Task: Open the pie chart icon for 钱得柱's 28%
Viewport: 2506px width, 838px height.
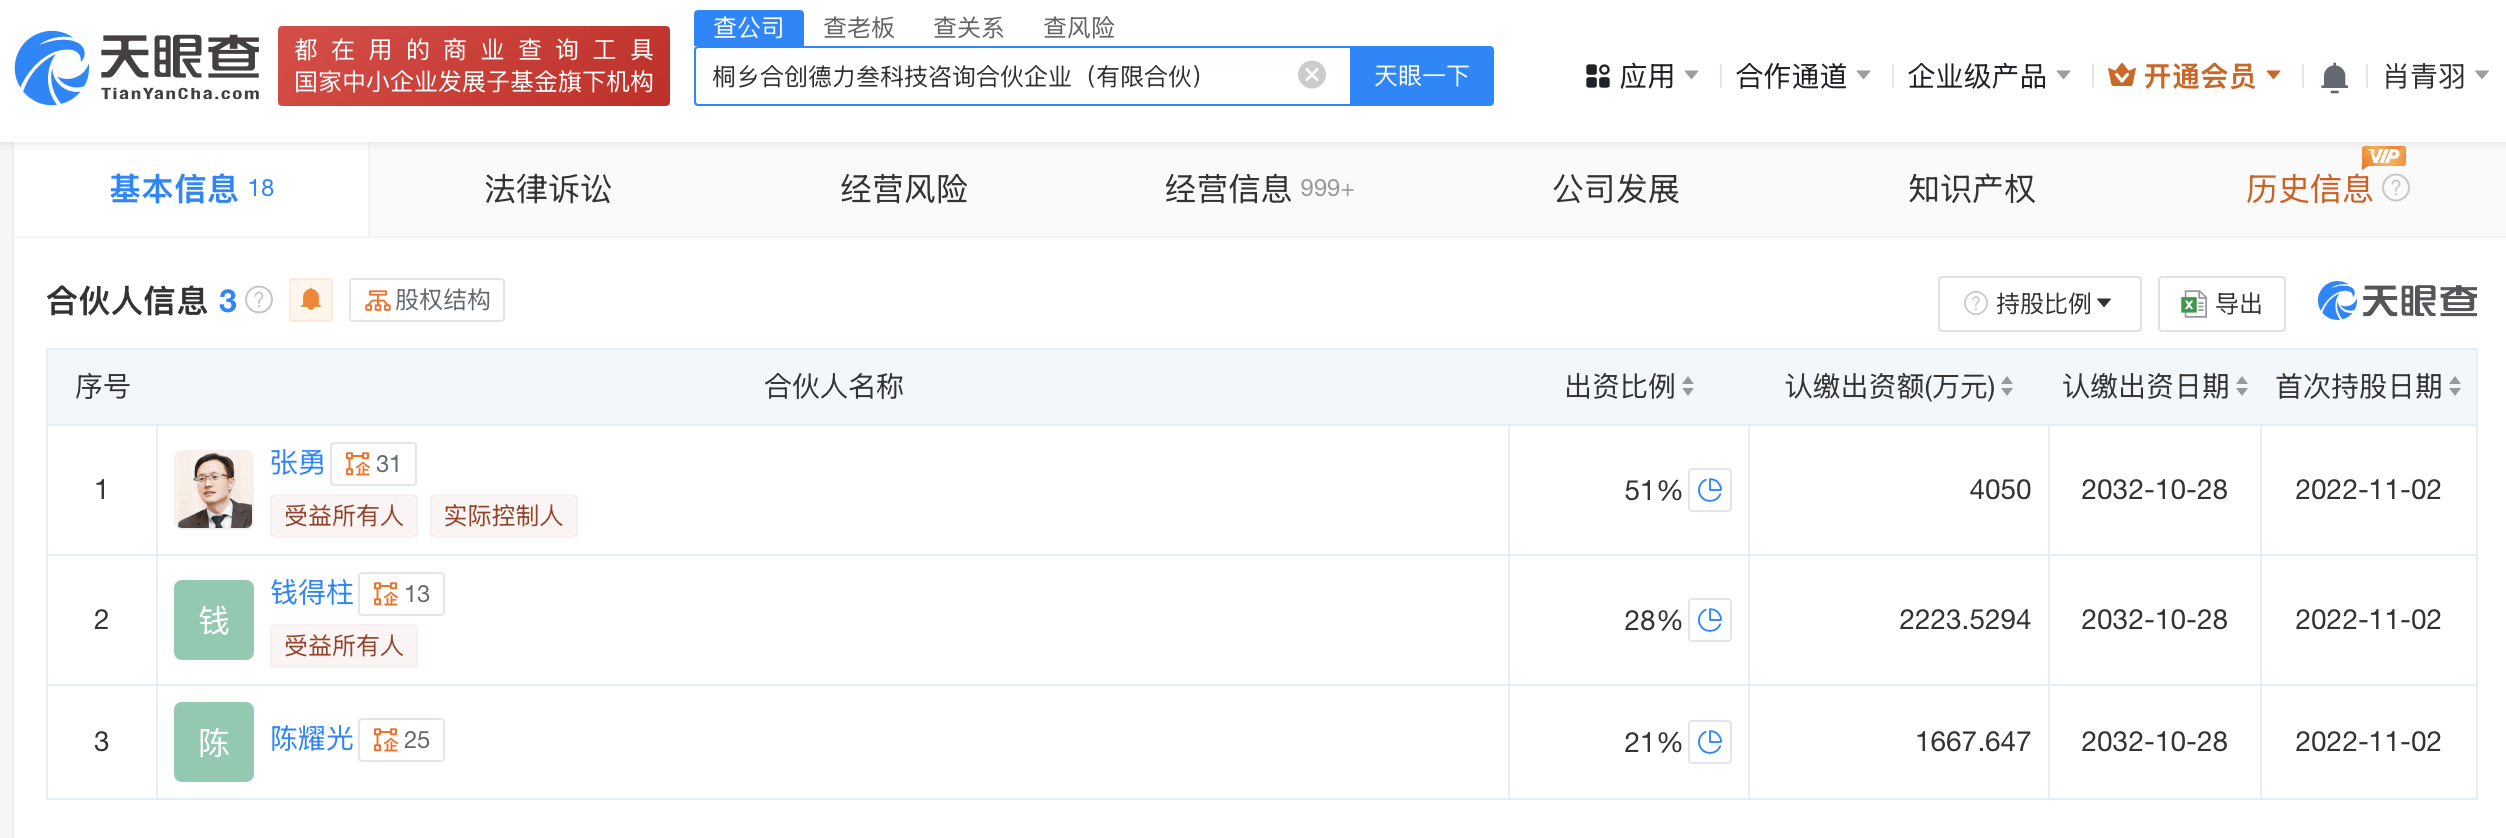Action: click(x=1710, y=620)
